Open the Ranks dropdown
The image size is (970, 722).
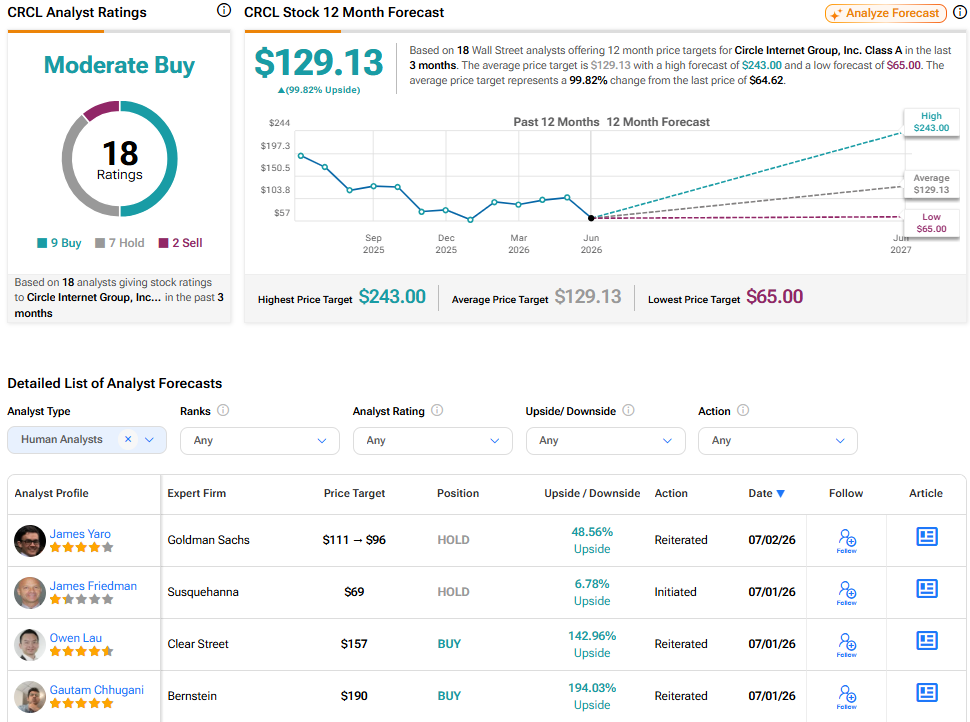[x=260, y=441]
